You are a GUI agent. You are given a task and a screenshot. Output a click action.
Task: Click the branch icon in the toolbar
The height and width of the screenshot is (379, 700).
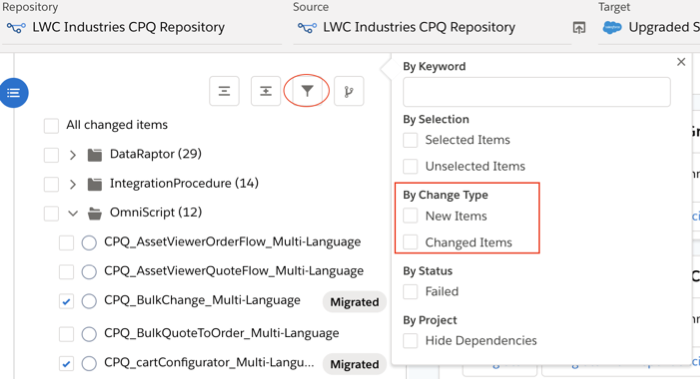point(349,91)
